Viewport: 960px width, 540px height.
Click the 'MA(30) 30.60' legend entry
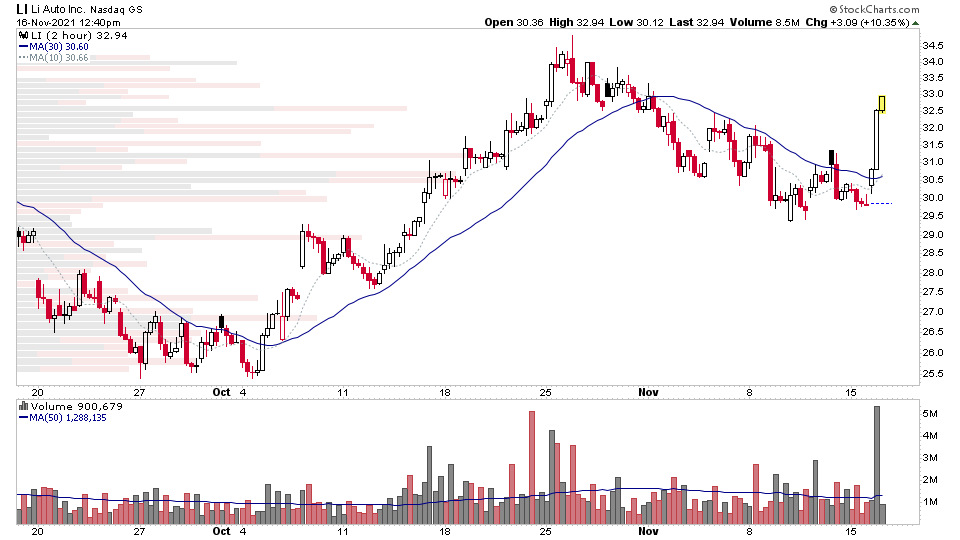59,47
